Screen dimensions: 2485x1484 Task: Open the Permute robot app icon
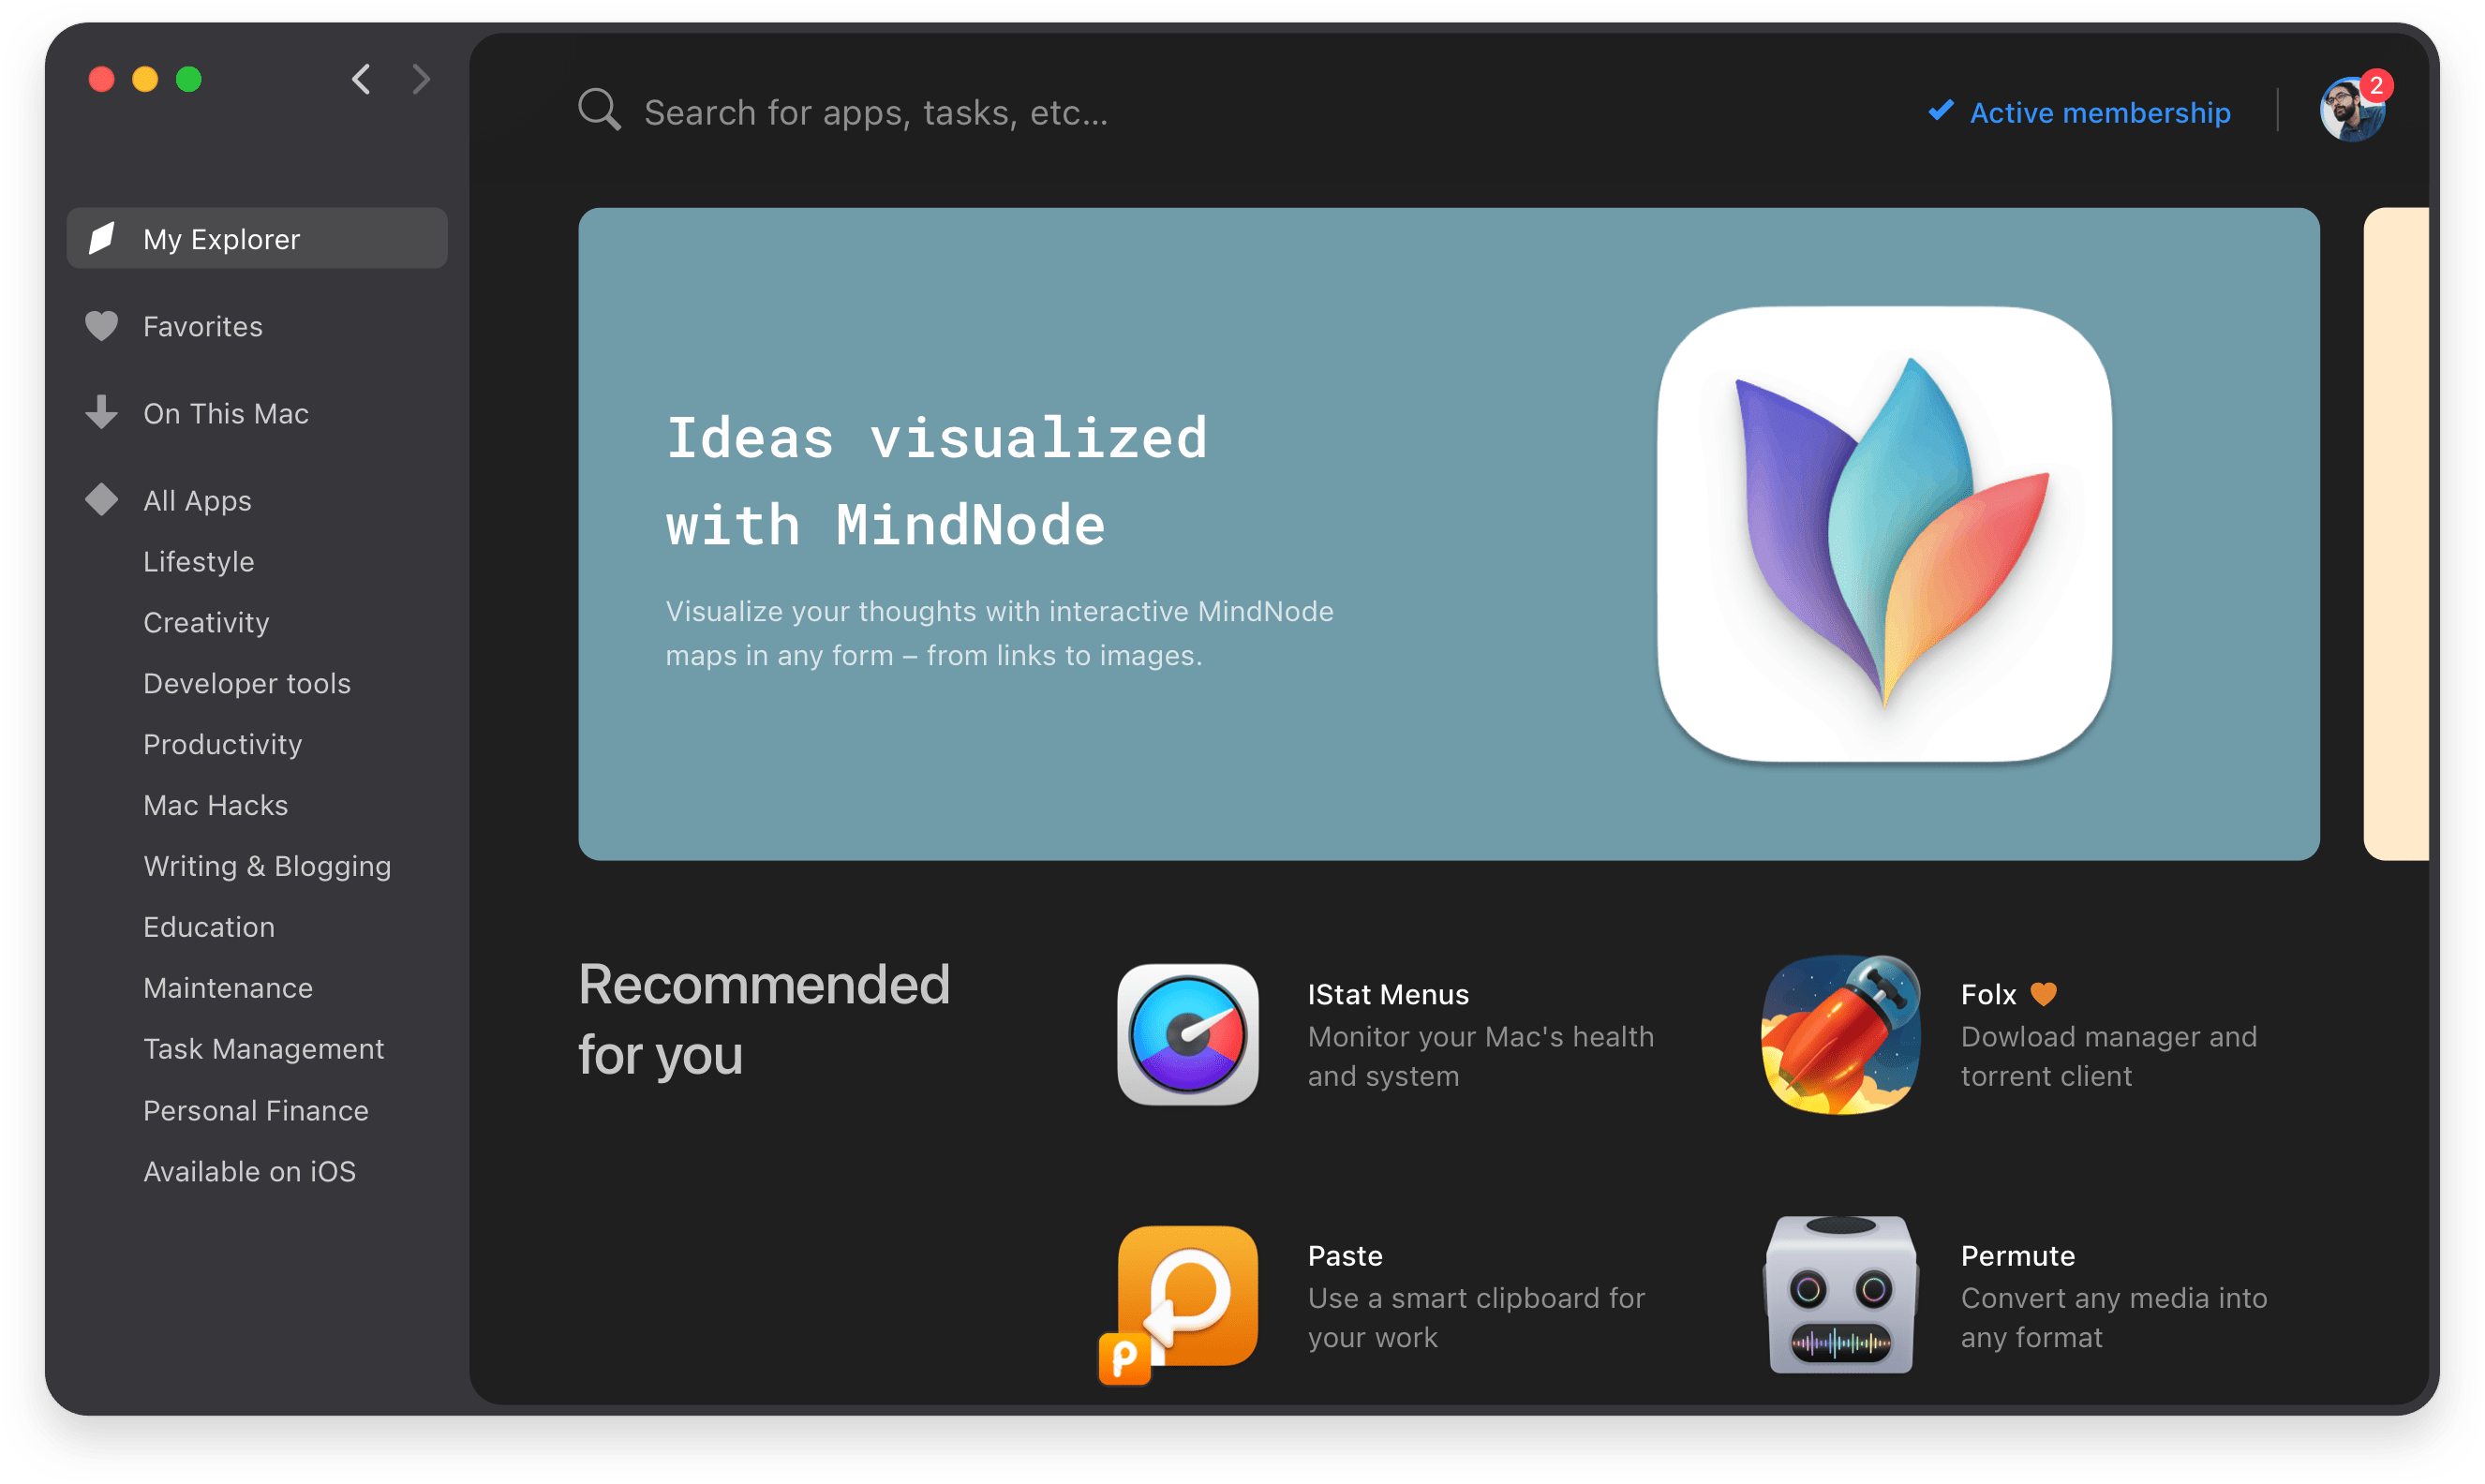coord(1840,1295)
